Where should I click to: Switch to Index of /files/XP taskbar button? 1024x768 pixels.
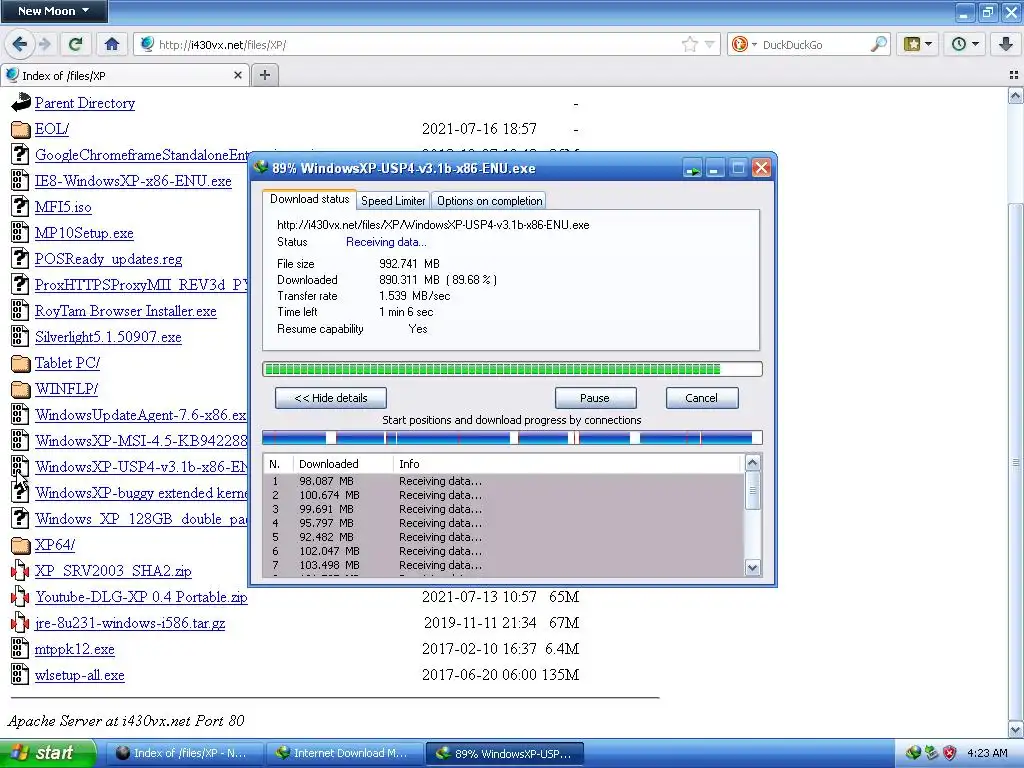(x=185, y=753)
